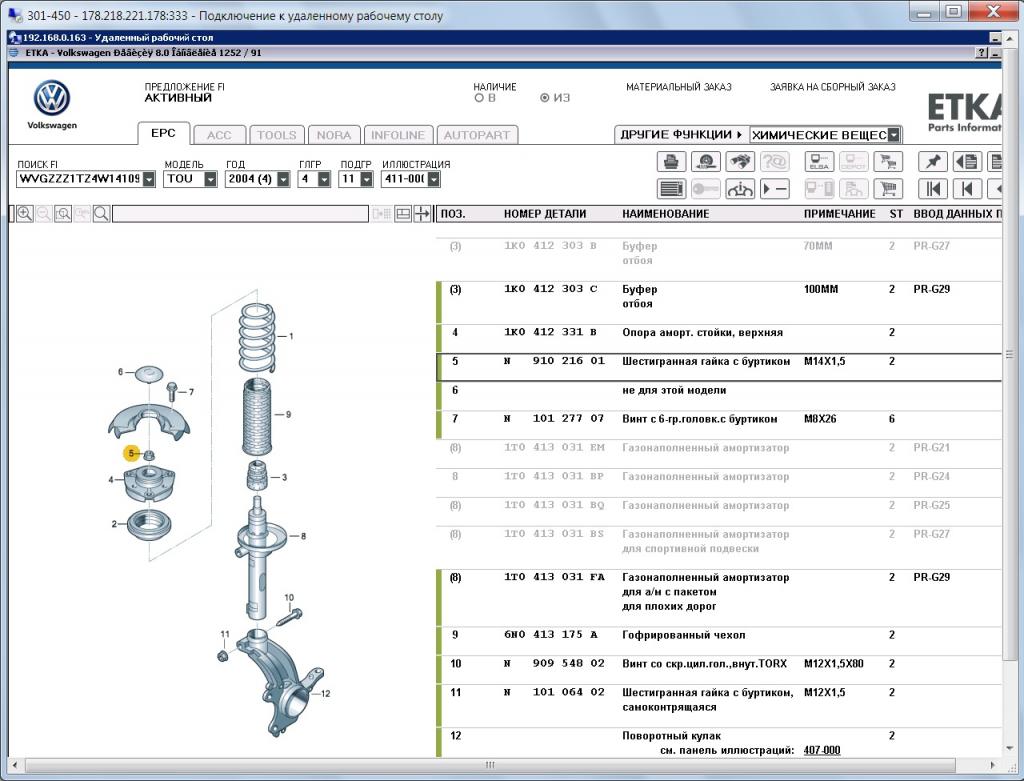This screenshot has height=781, width=1024.
Task: Go to previous illustration with bar-arrow icon
Action: point(967,189)
